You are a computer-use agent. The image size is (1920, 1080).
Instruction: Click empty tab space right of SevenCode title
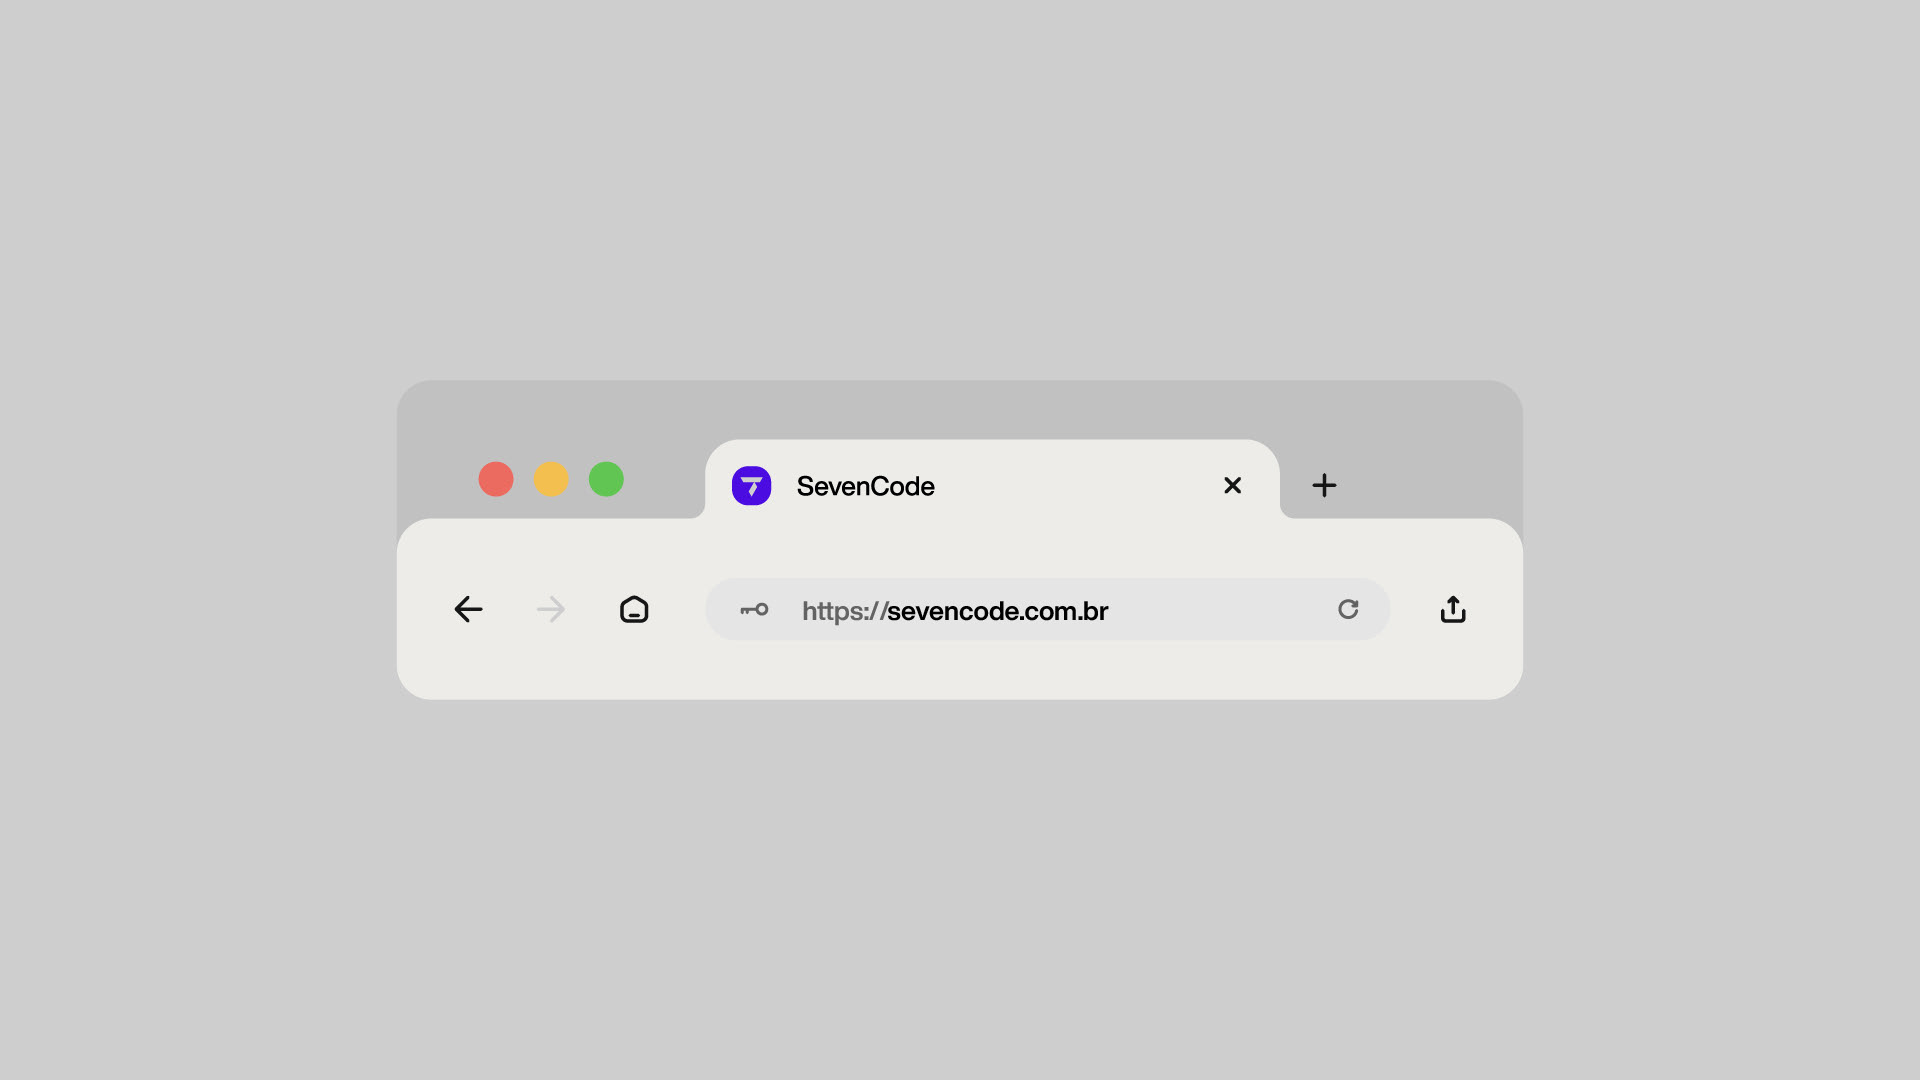point(1075,486)
